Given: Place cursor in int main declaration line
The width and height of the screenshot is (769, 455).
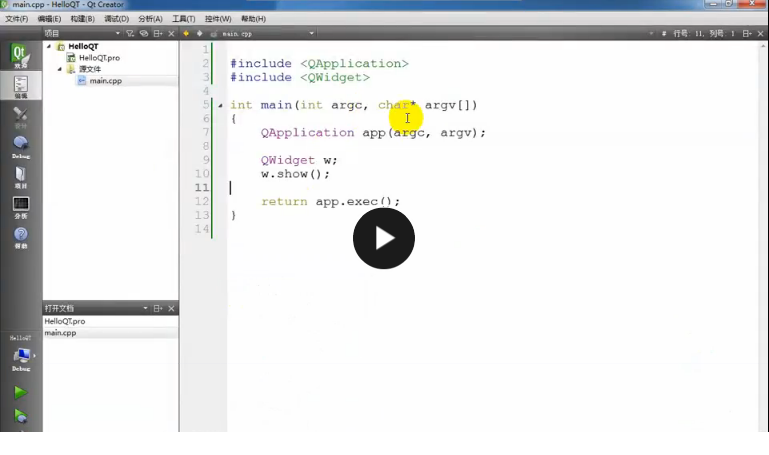Looking at the screenshot, I should pos(354,105).
